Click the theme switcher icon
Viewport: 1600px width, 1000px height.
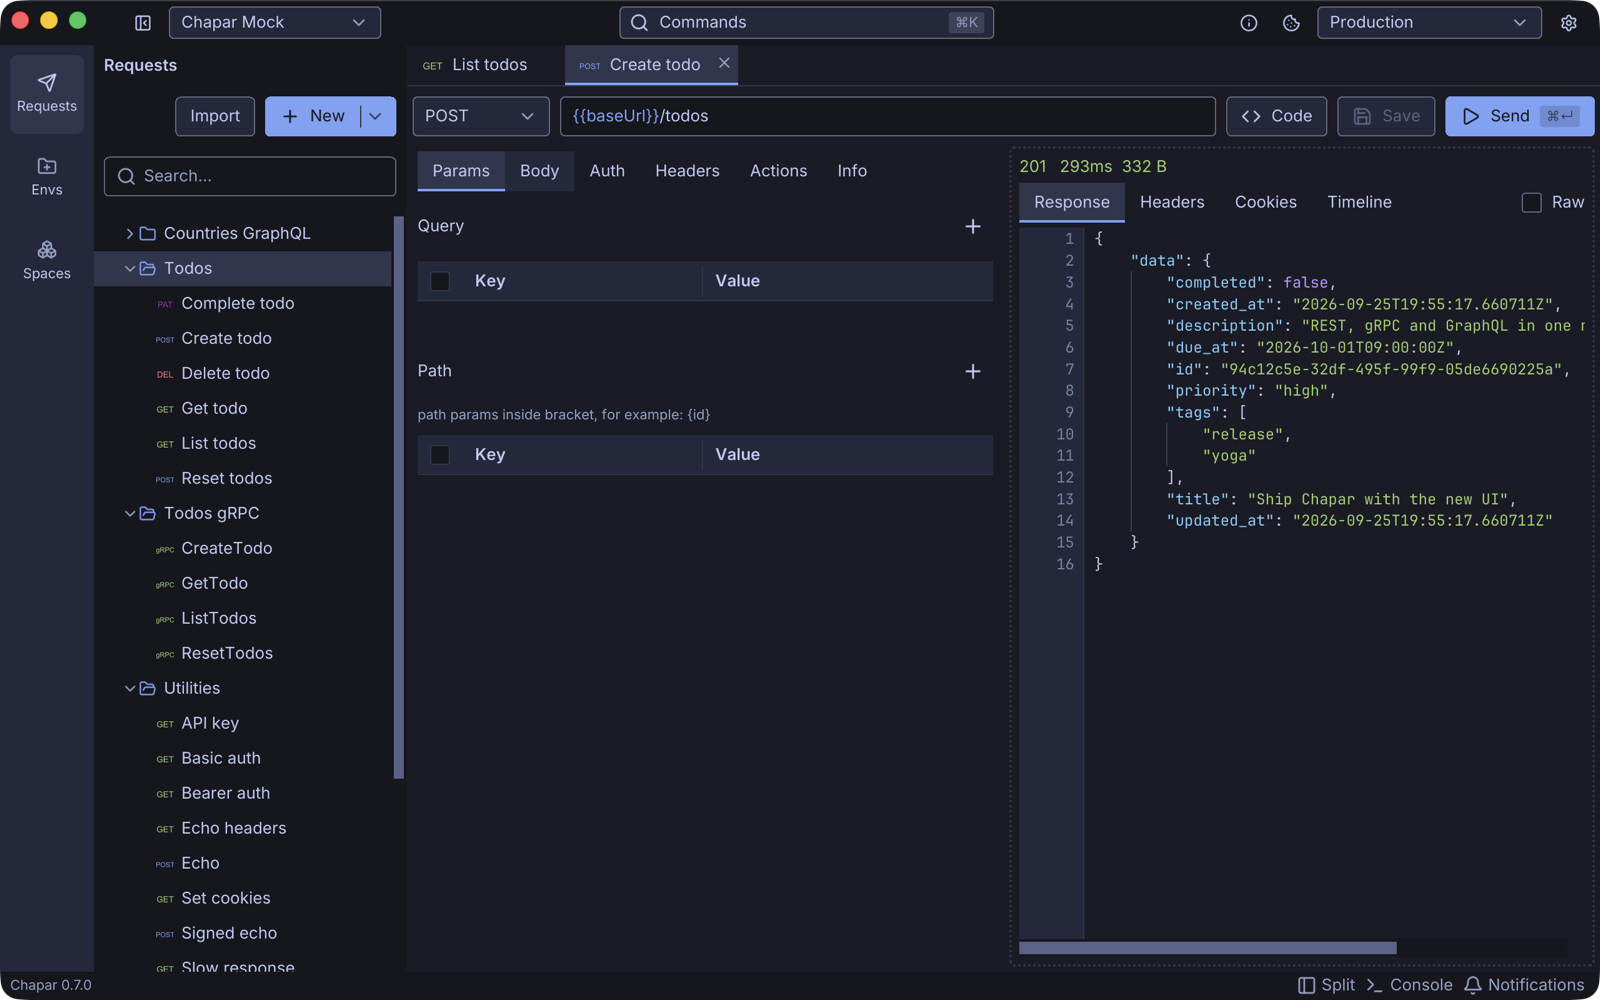pyautogui.click(x=1291, y=22)
